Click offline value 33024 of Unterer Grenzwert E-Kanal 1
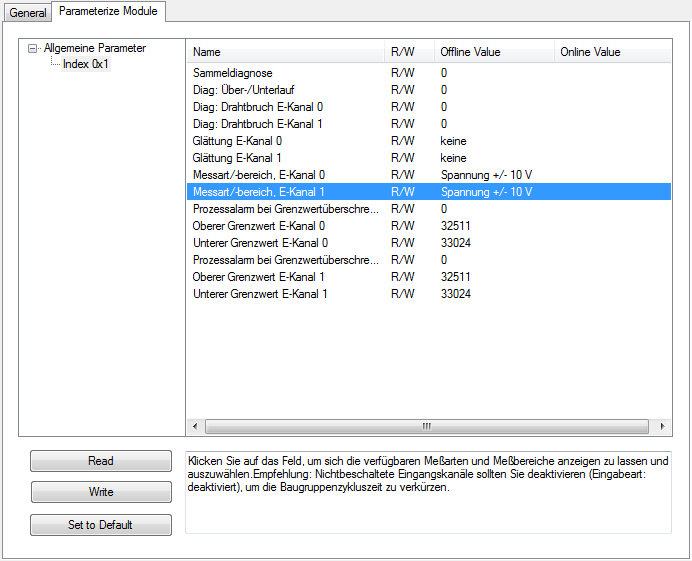This screenshot has height=561, width=692. (455, 294)
